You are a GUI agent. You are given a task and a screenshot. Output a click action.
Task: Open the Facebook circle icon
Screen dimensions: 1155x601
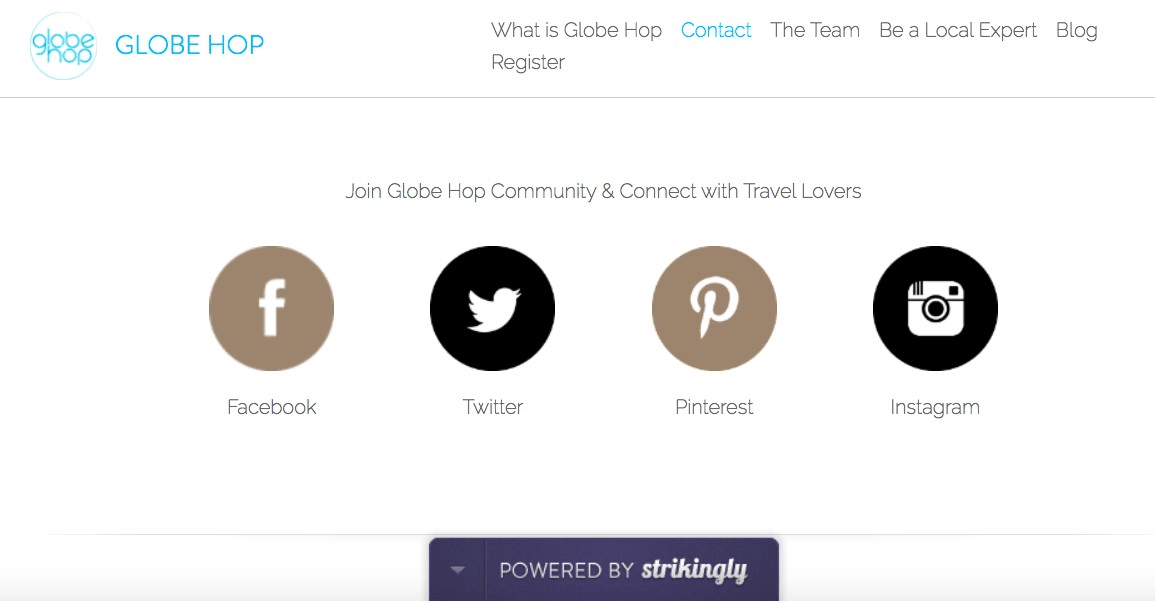tap(271, 308)
